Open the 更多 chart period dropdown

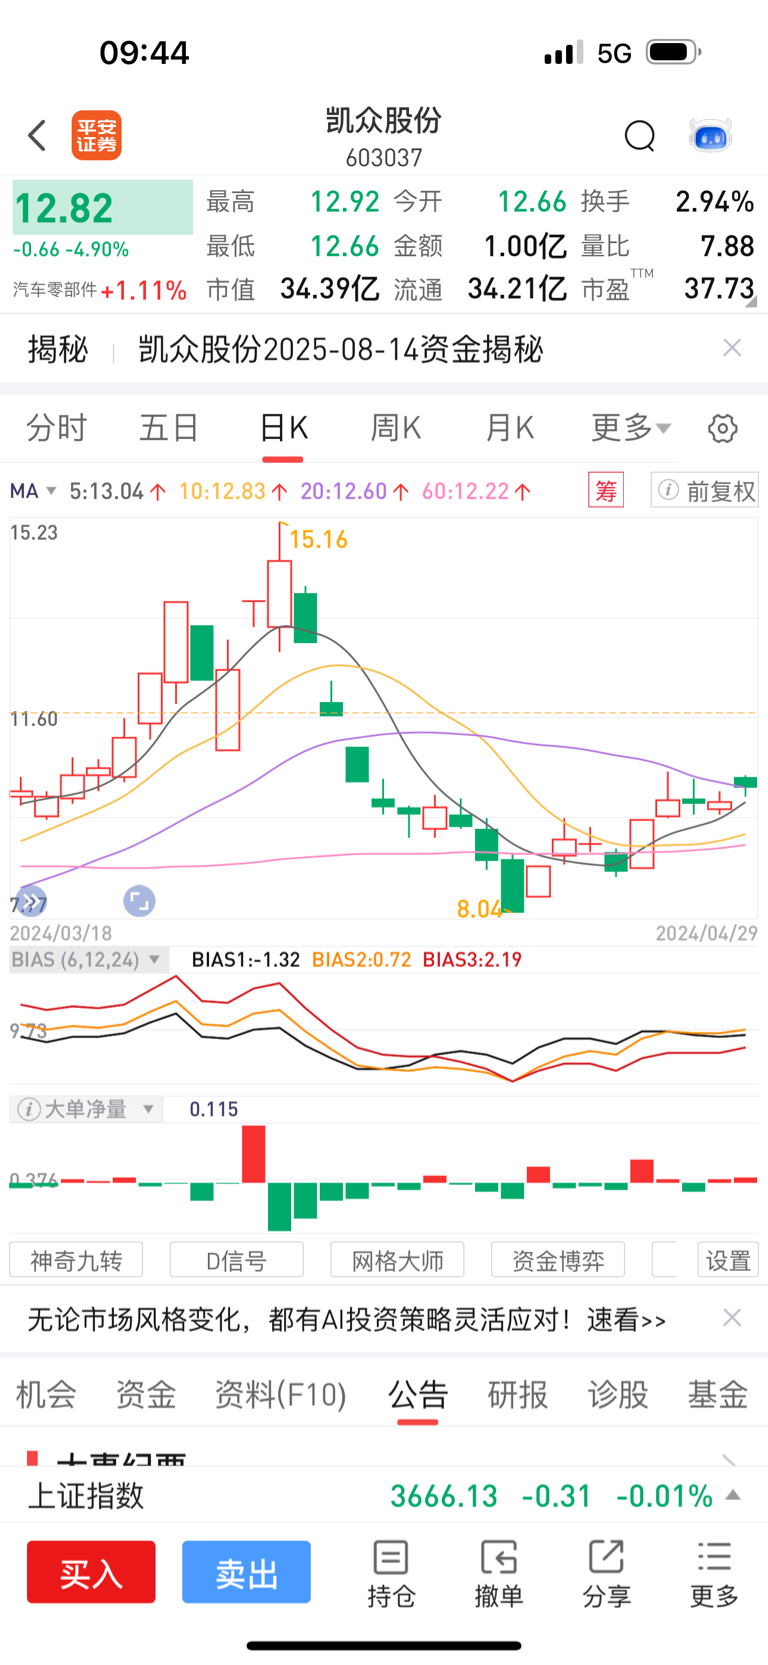pyautogui.click(x=631, y=428)
